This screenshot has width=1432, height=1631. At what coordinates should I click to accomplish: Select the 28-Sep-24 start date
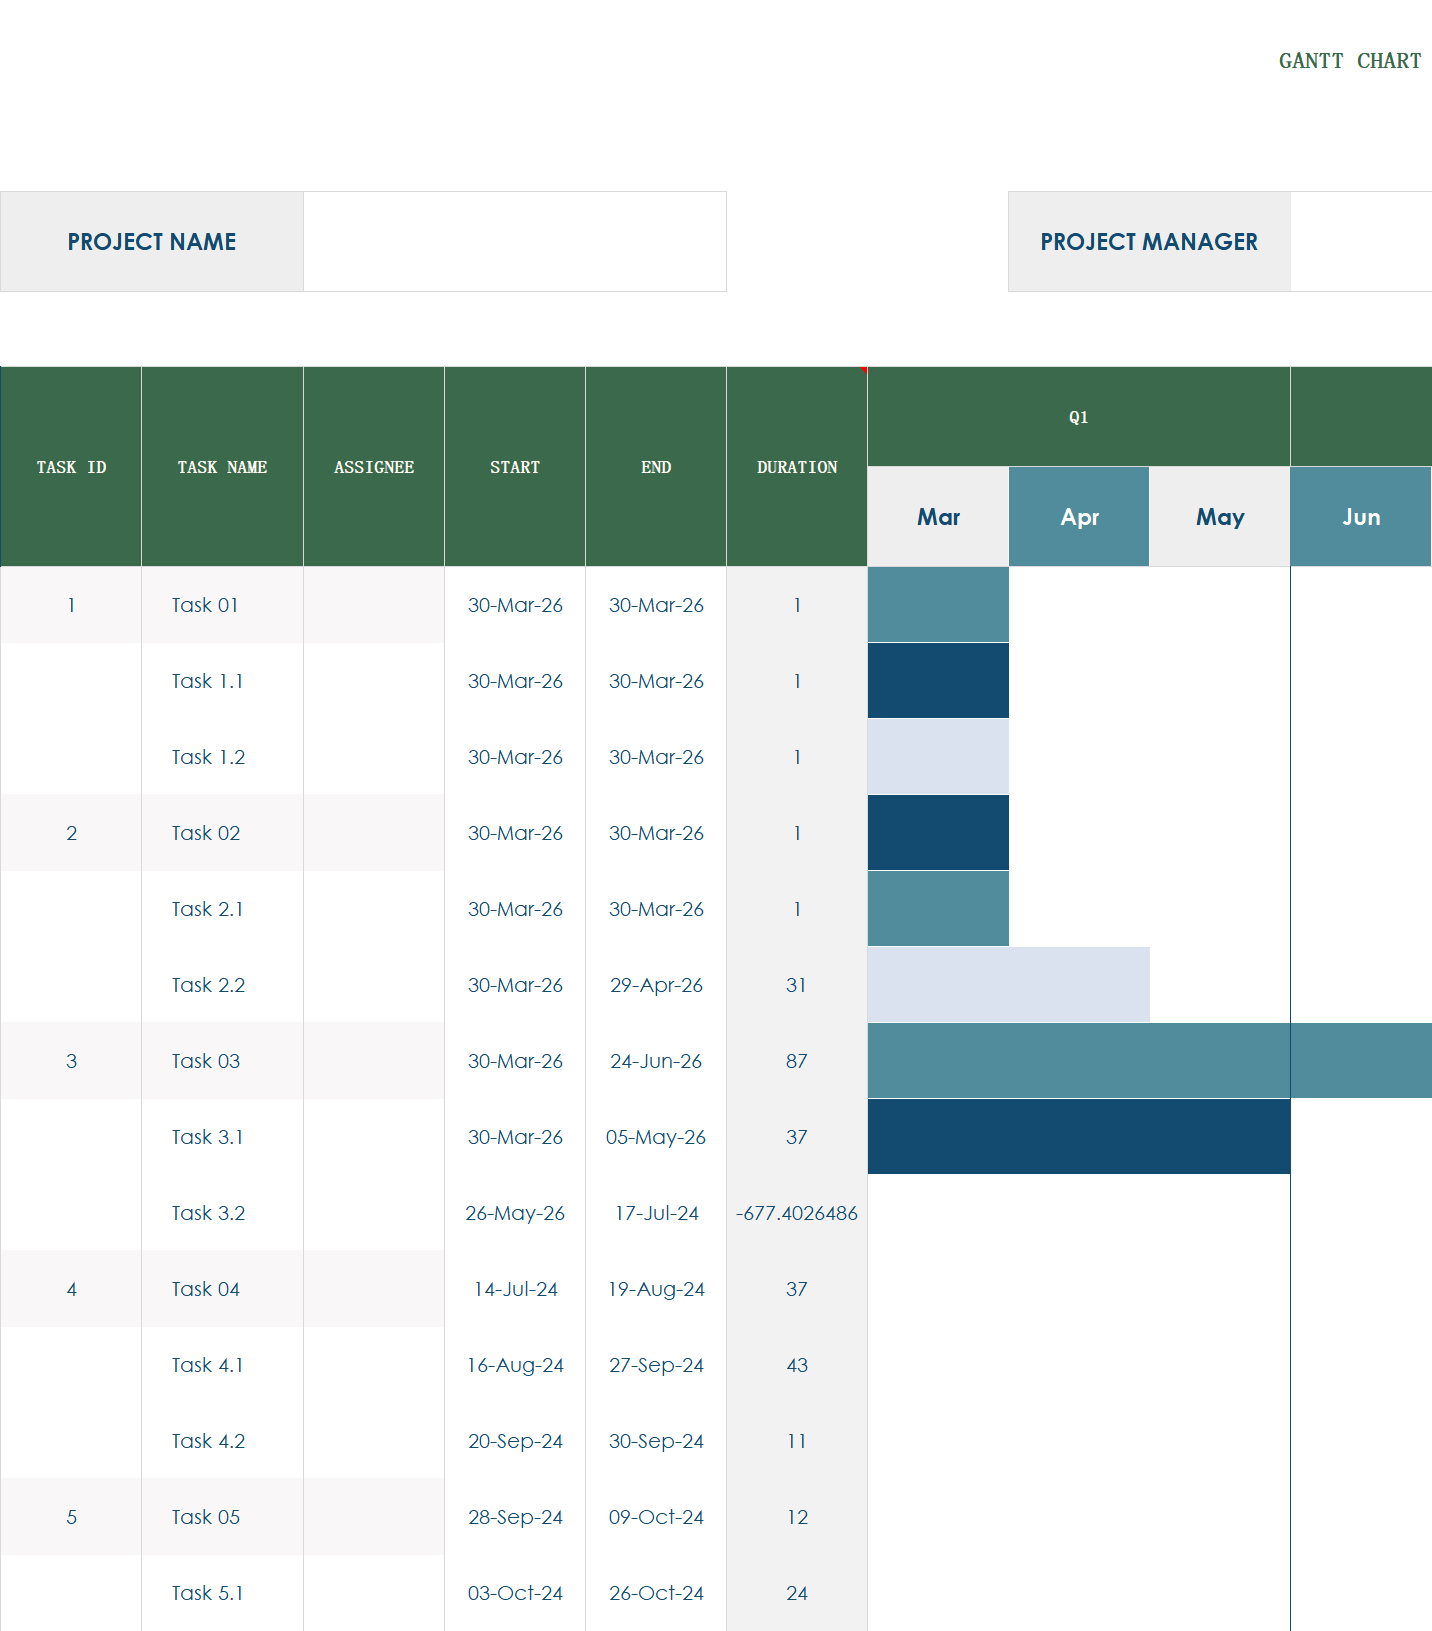point(515,1517)
